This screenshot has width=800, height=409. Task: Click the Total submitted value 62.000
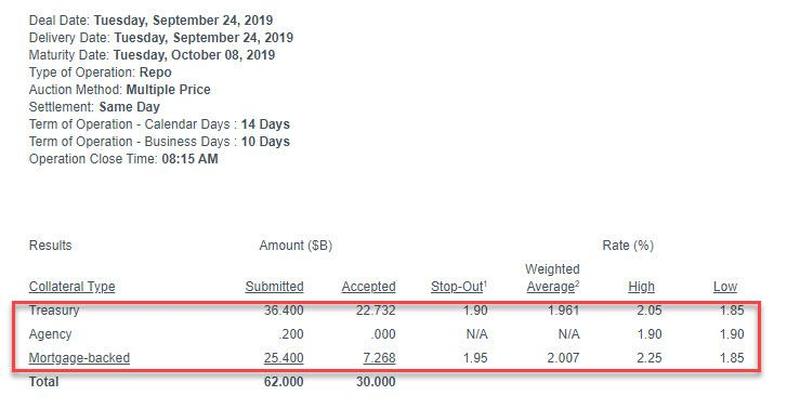tap(284, 382)
